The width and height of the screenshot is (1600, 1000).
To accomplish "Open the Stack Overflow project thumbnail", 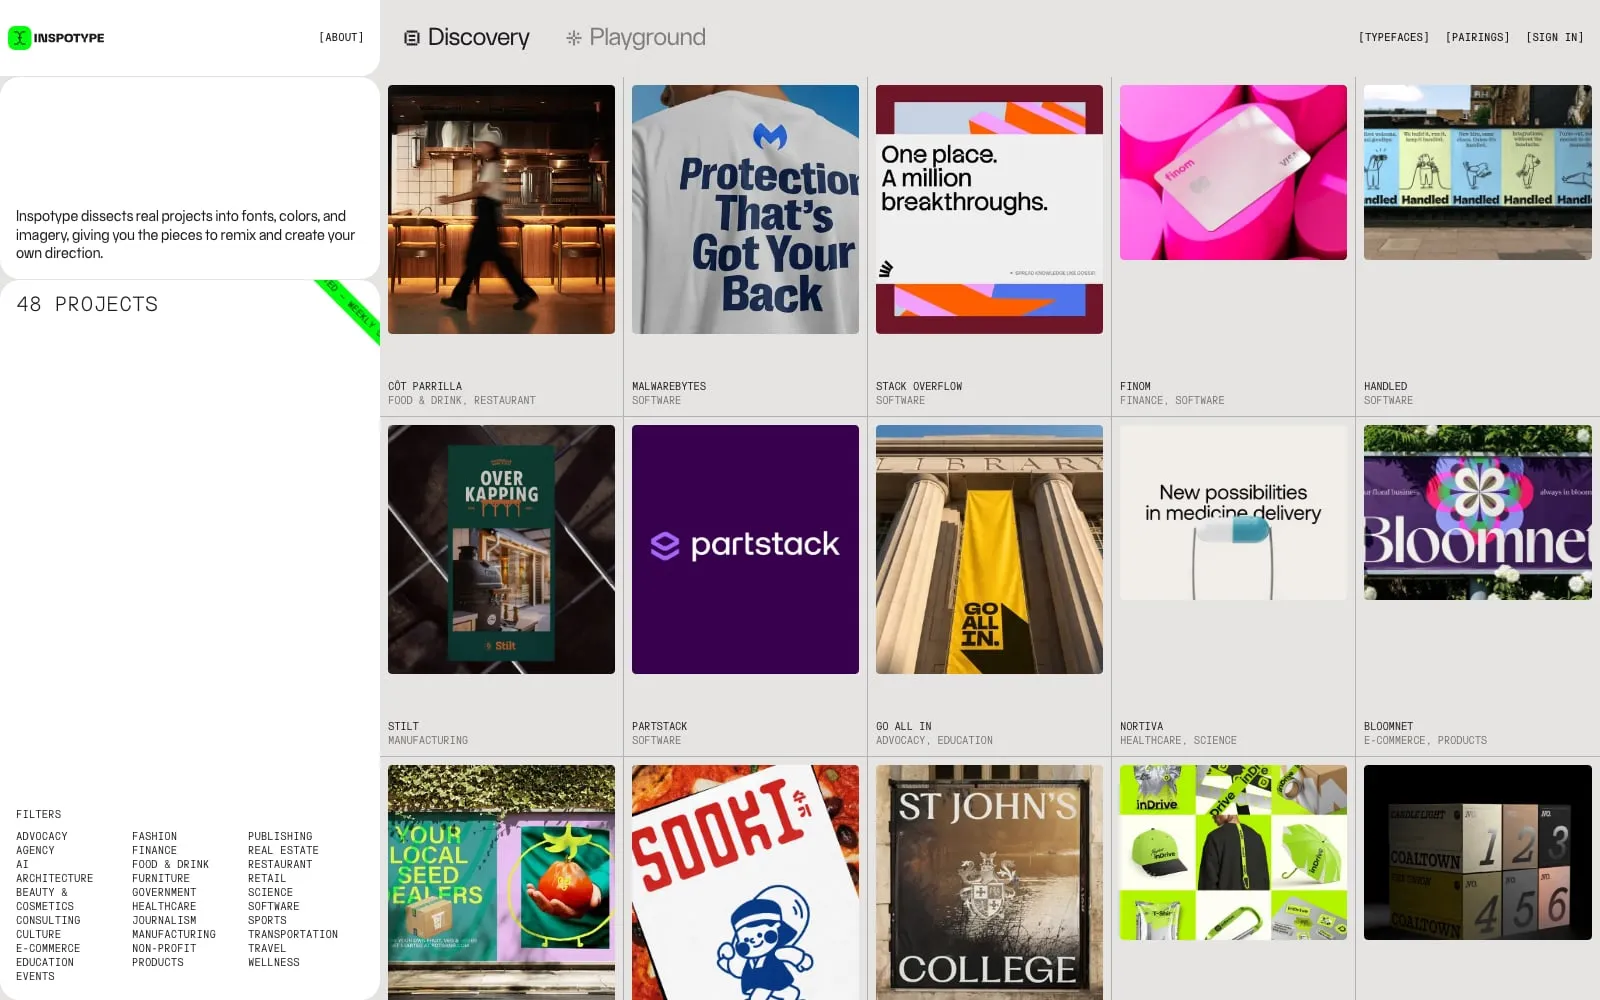I will [x=989, y=209].
